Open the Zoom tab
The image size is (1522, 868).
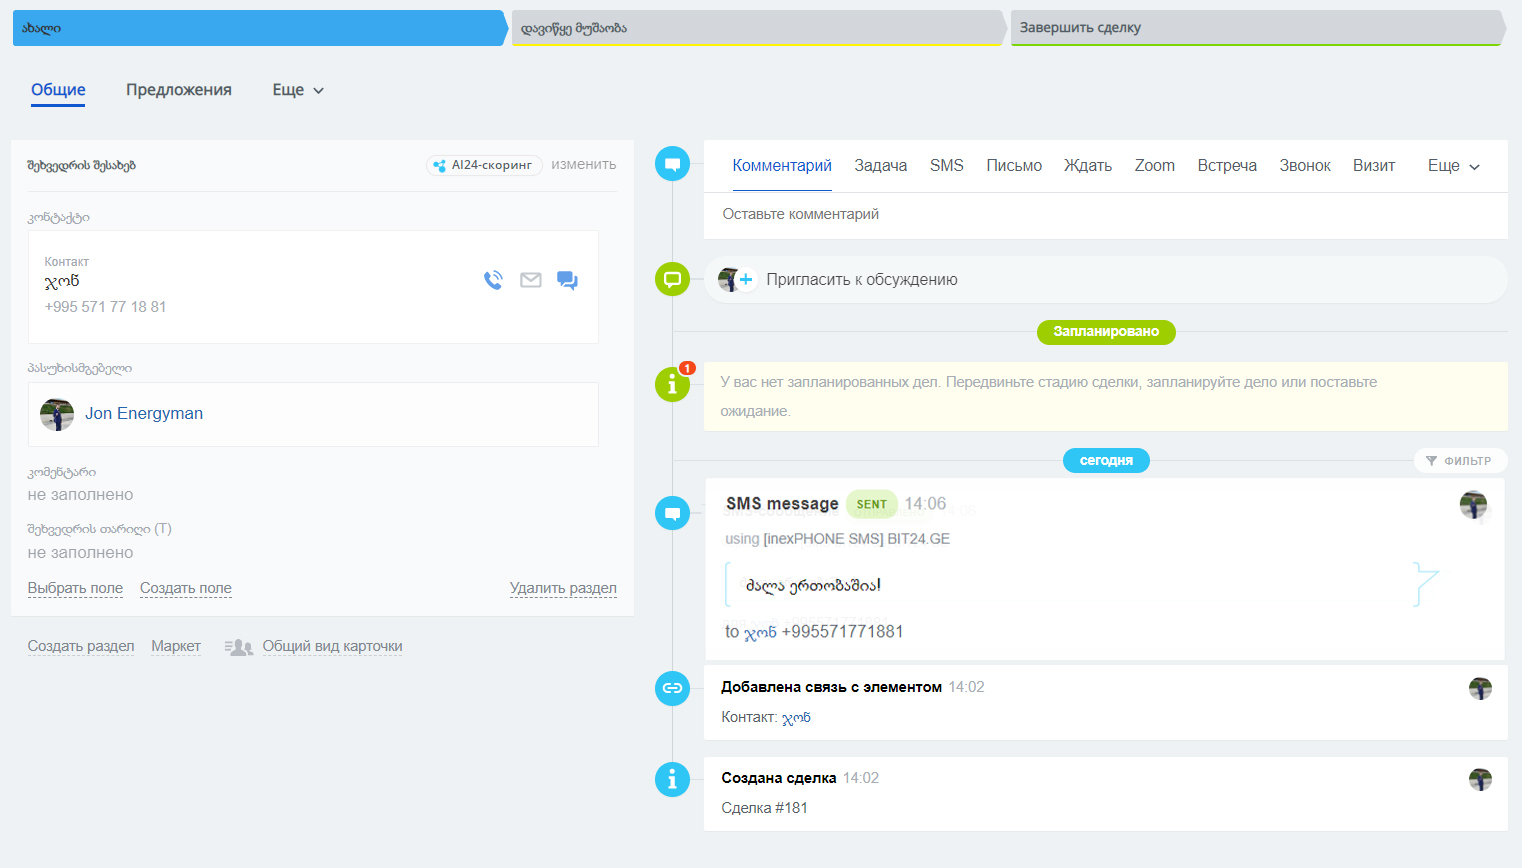[x=1155, y=166]
